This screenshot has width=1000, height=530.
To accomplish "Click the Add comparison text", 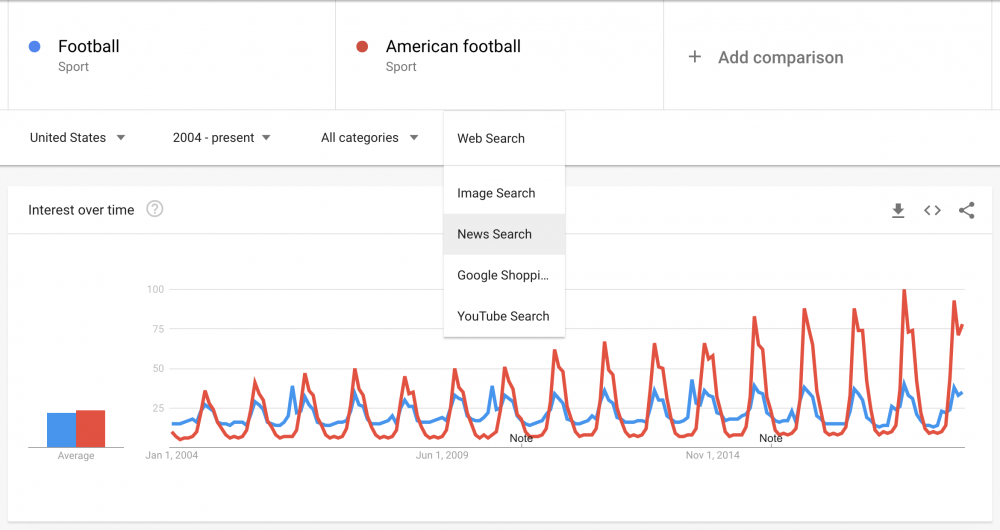I will click(x=780, y=58).
